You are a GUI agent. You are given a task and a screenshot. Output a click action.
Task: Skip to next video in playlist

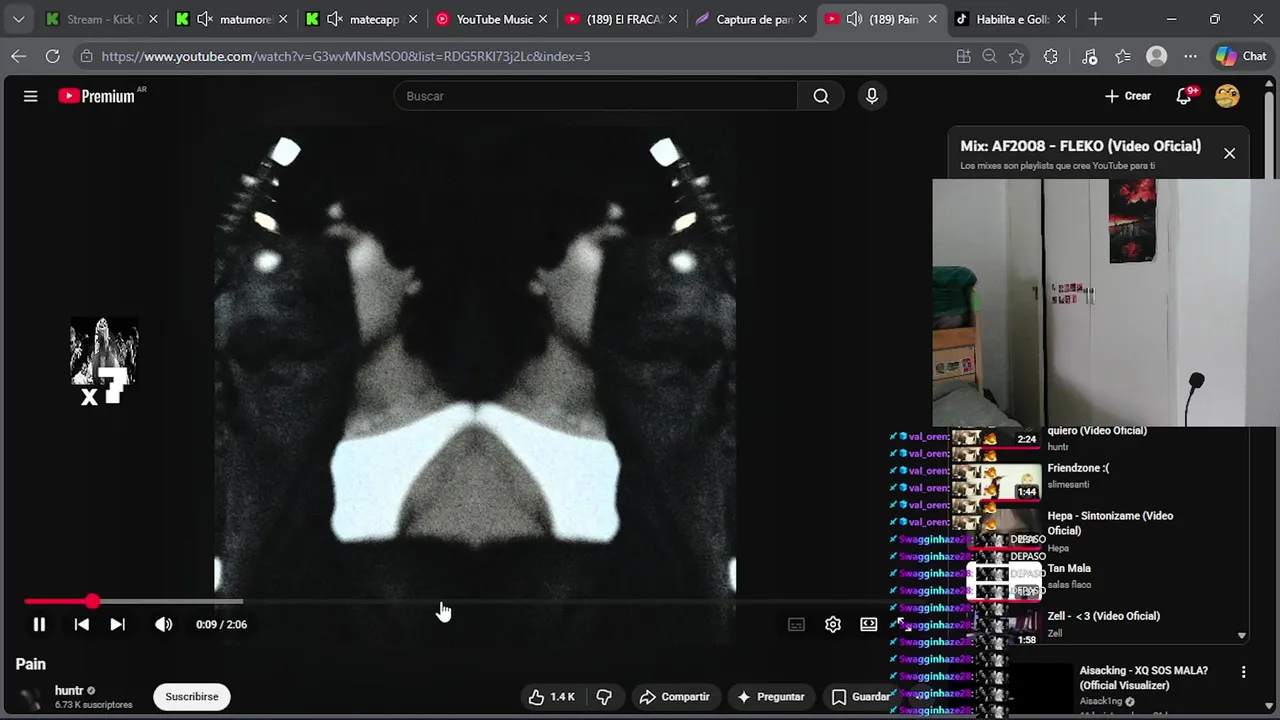117,624
